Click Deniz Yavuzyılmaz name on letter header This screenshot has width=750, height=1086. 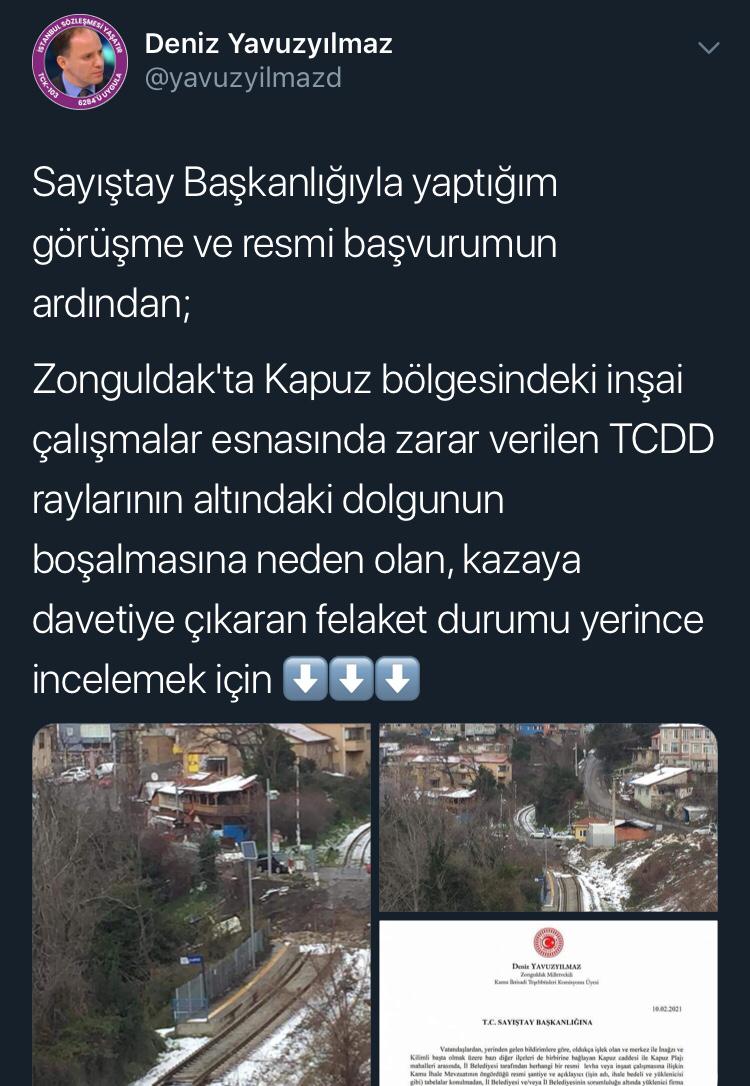(x=547, y=966)
